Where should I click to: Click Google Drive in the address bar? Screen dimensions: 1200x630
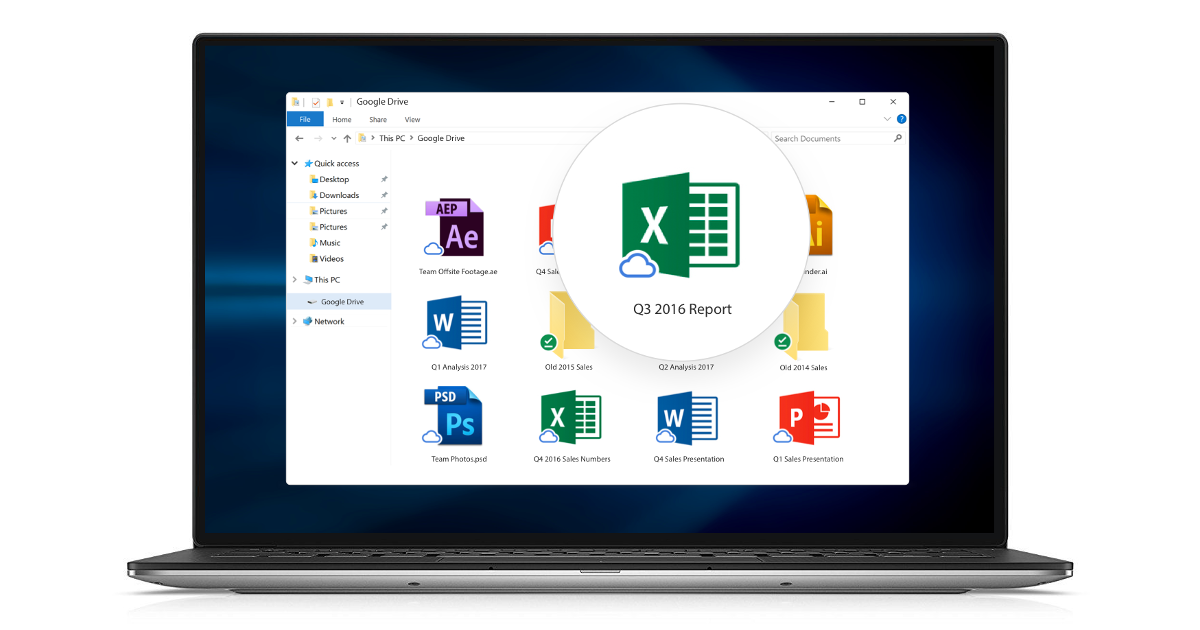point(441,138)
